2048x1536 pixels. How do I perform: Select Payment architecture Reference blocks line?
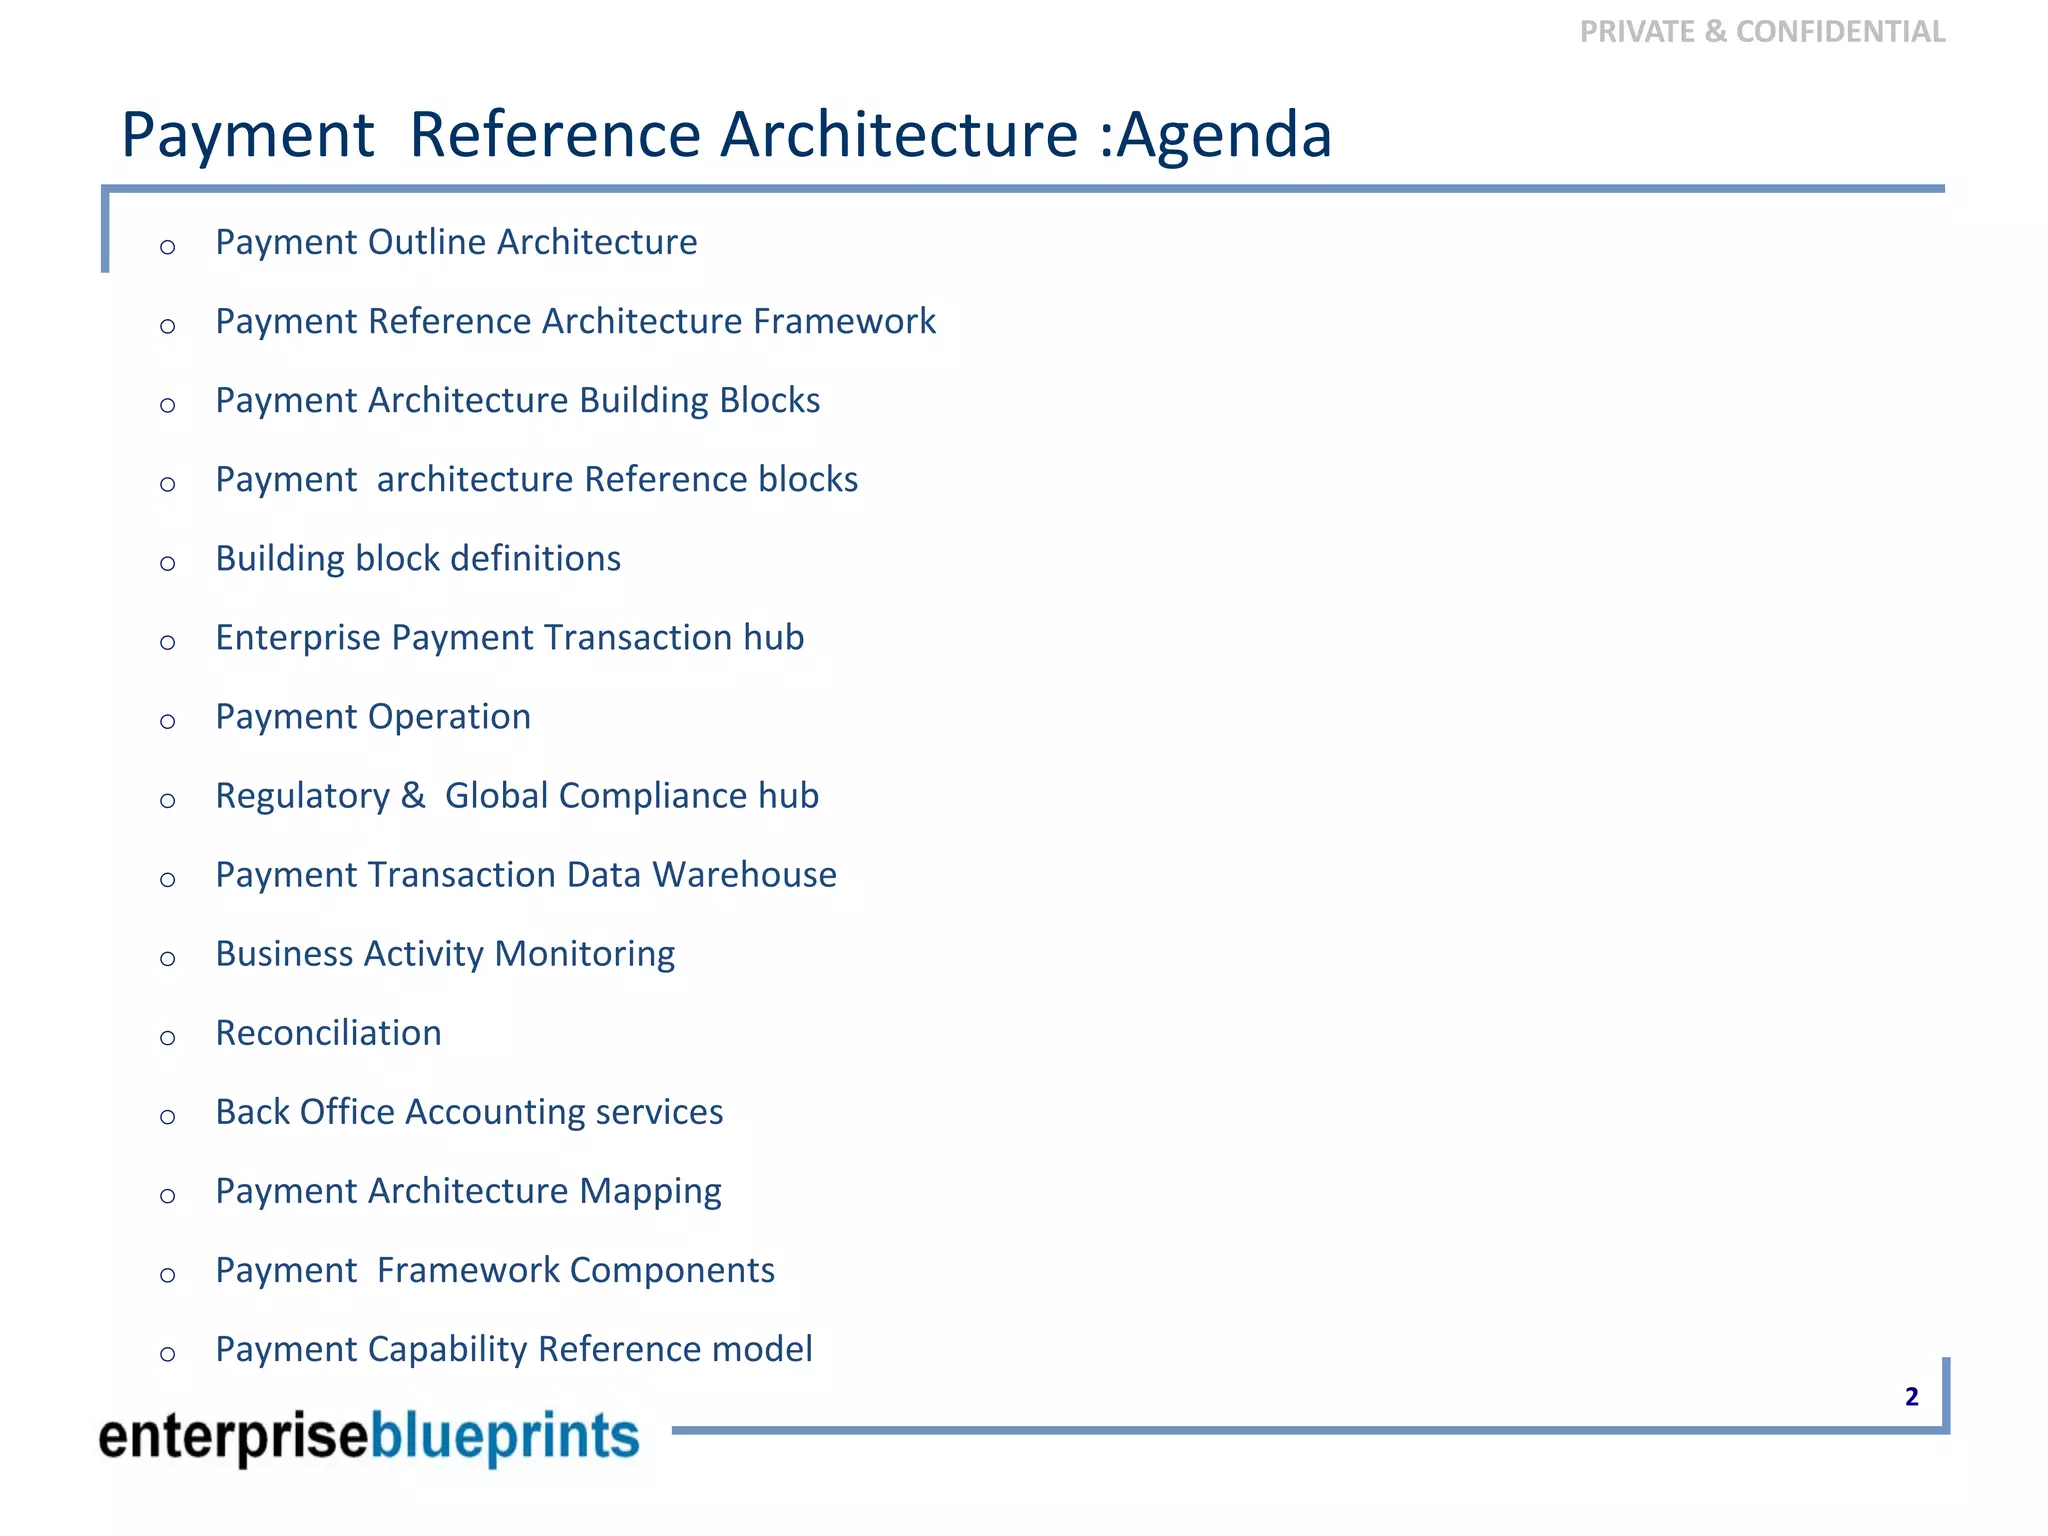(536, 480)
